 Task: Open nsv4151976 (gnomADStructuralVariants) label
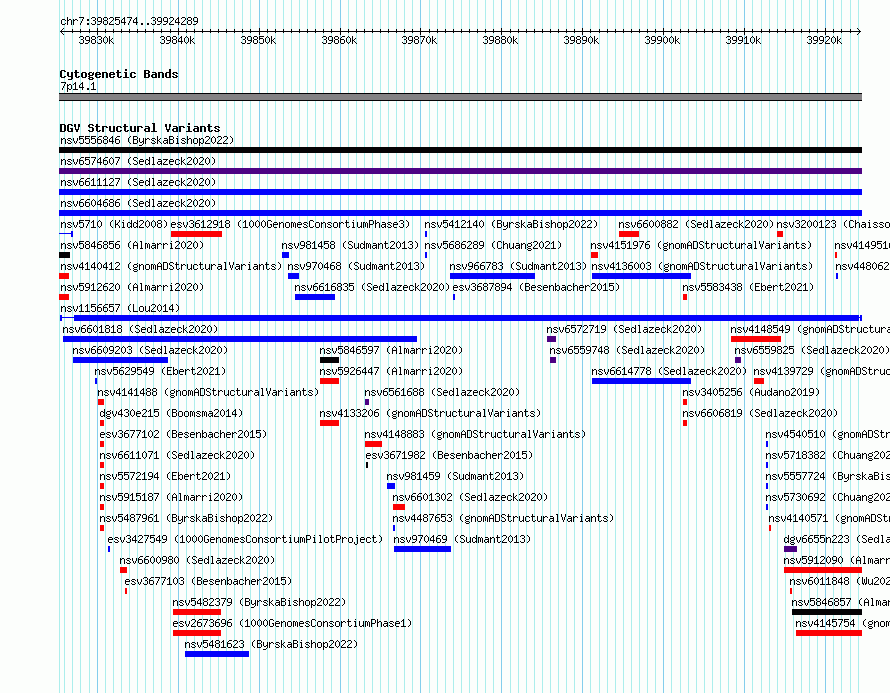701,245
